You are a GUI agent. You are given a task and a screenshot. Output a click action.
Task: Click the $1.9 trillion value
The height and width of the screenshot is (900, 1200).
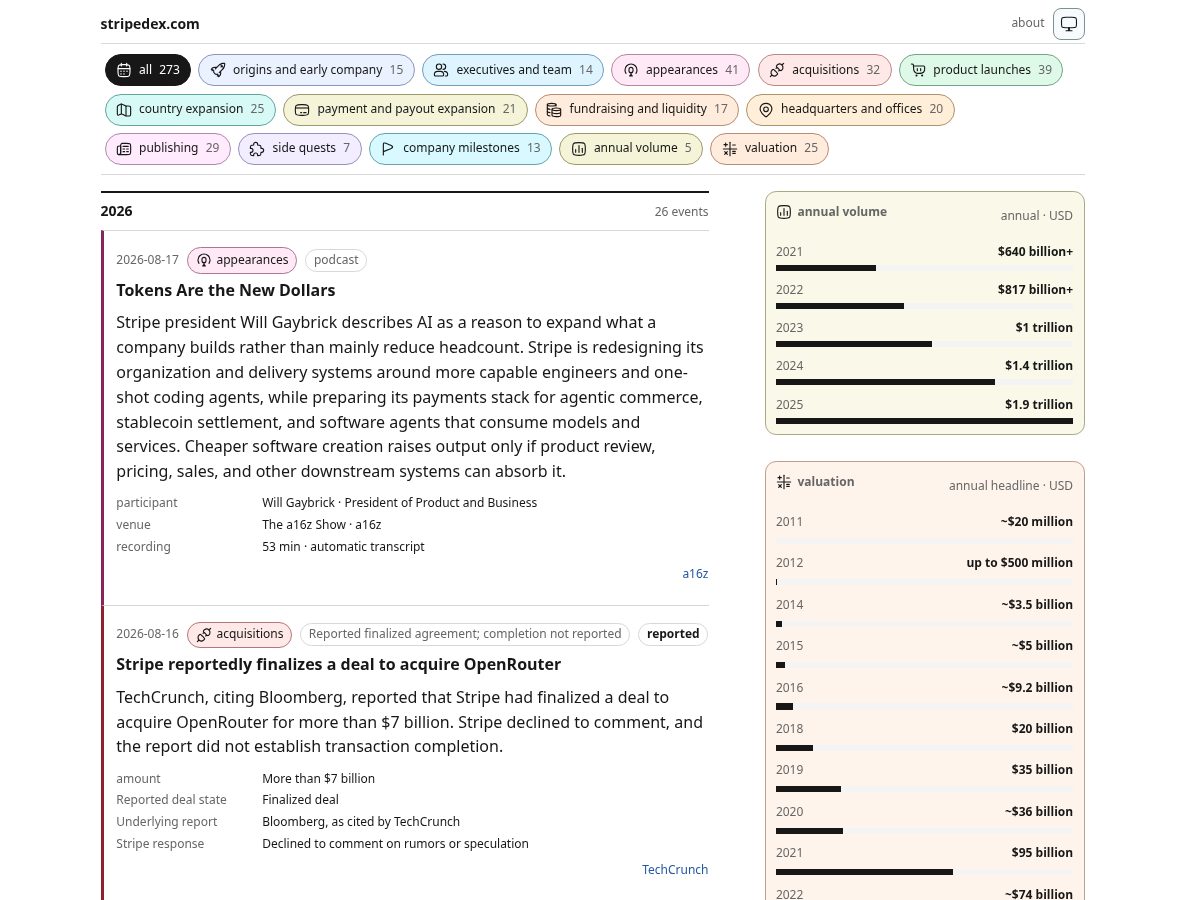[x=1039, y=405]
